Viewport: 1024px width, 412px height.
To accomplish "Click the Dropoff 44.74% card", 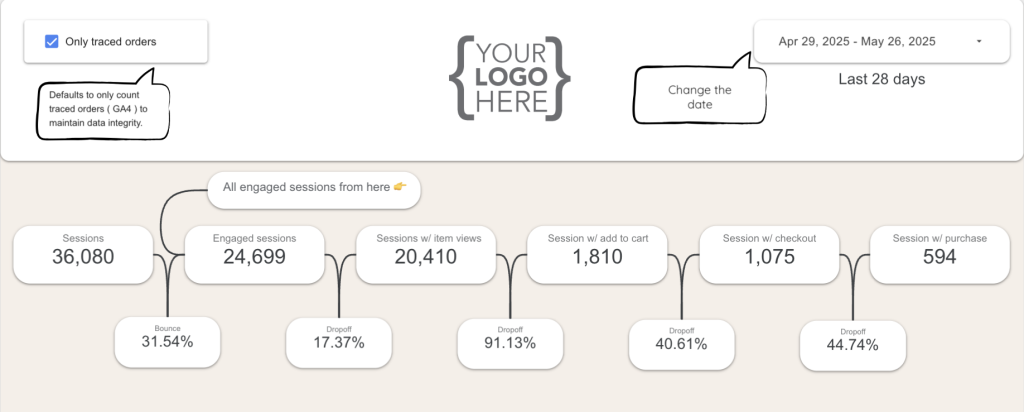I will pos(853,344).
